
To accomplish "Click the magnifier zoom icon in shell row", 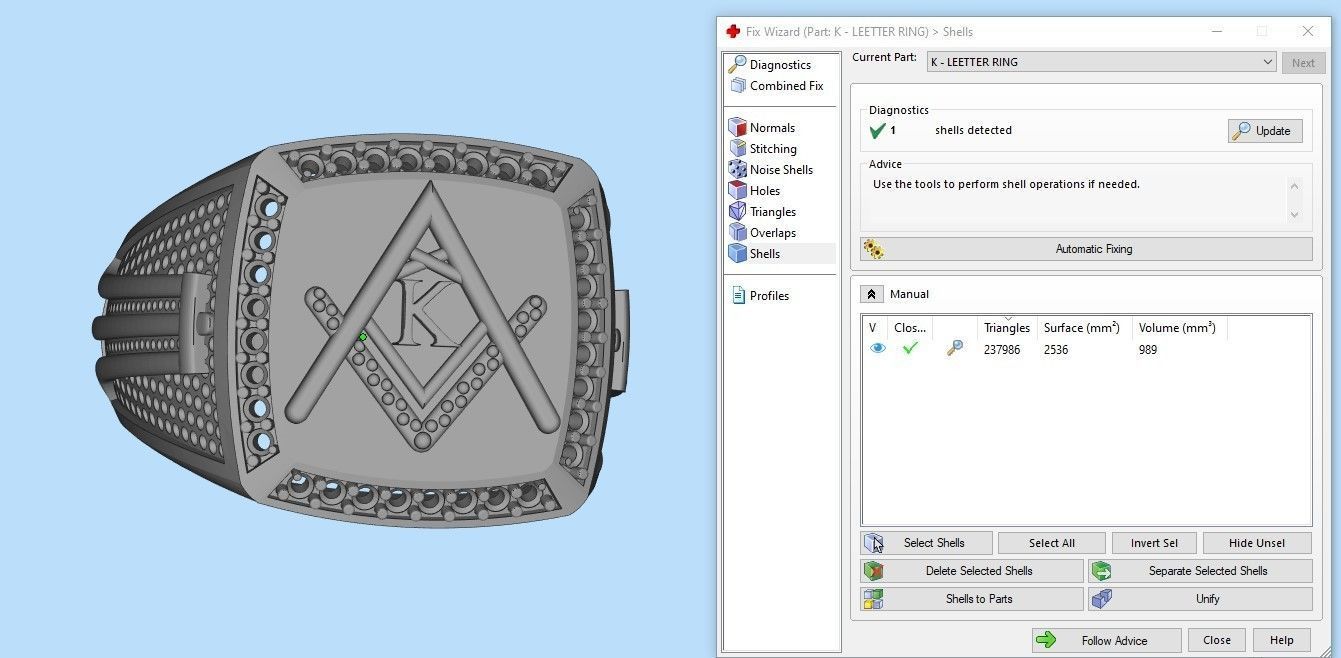I will [x=955, y=349].
